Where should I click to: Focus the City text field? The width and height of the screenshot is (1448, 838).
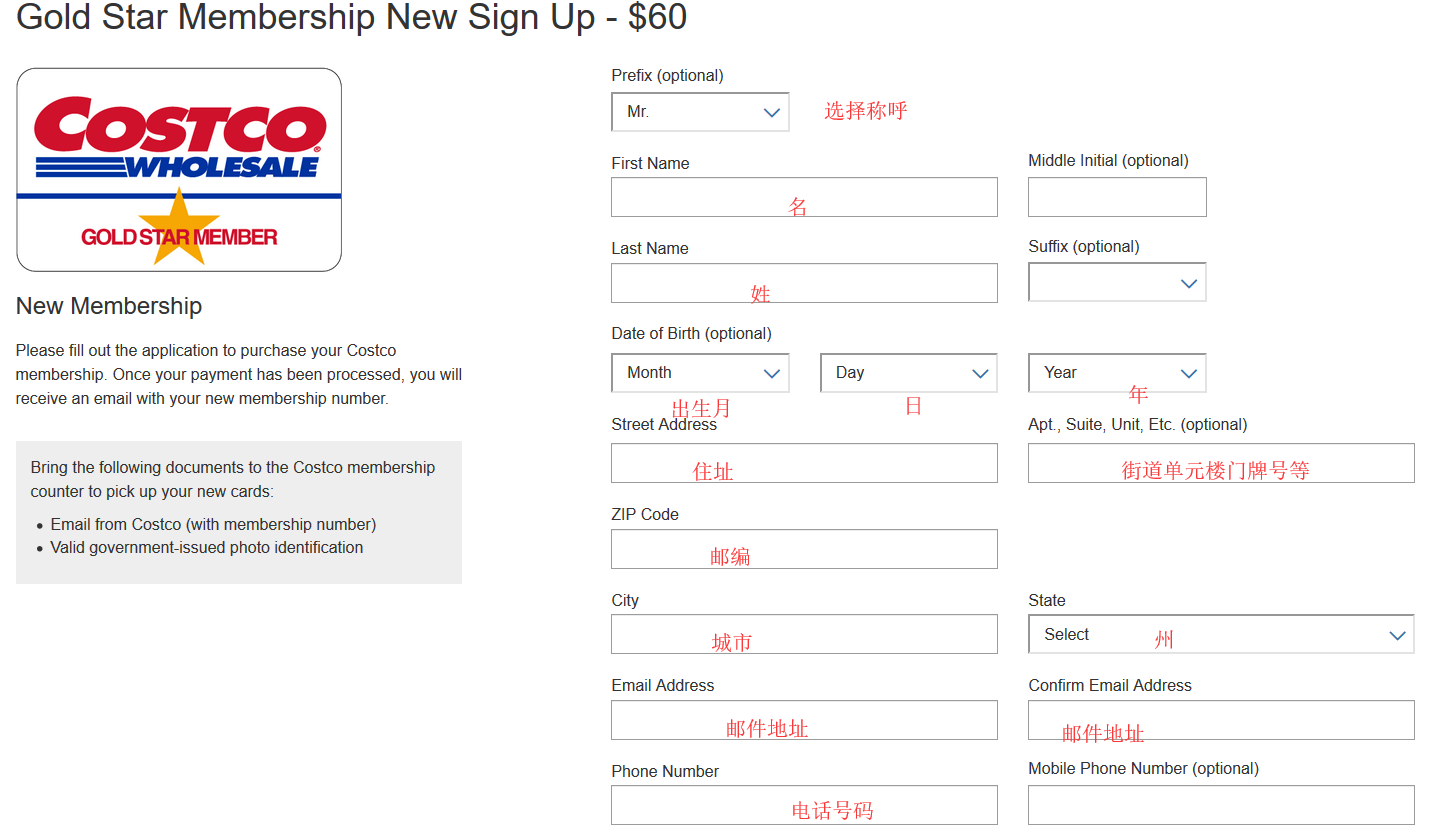(x=804, y=634)
